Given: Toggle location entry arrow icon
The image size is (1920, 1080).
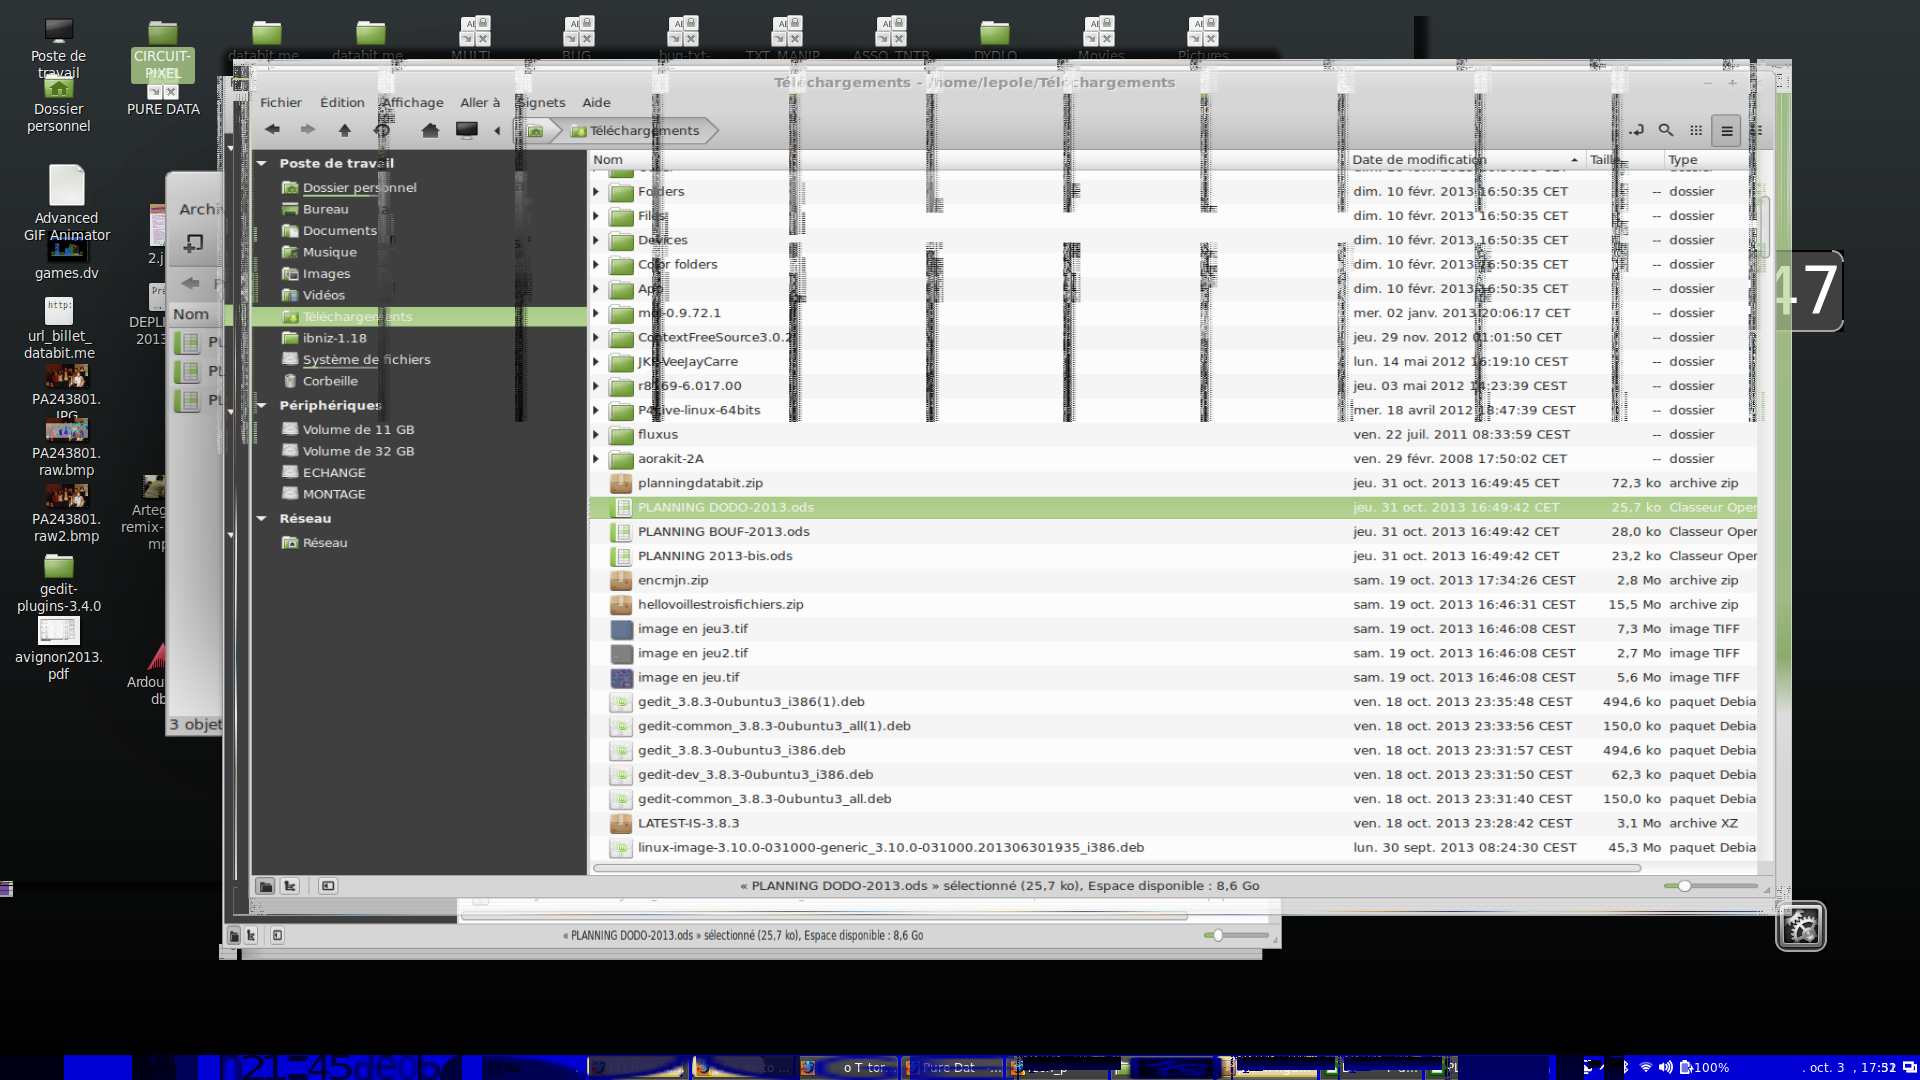Looking at the screenshot, I should pos(1636,130).
